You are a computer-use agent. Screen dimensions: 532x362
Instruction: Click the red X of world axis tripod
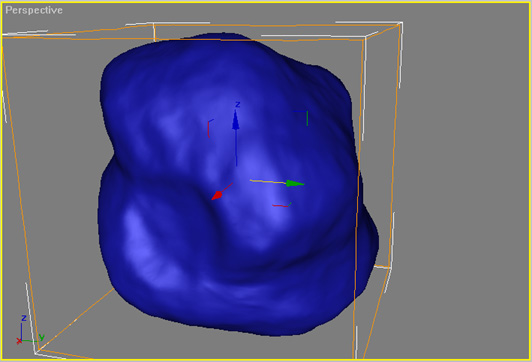(19, 341)
